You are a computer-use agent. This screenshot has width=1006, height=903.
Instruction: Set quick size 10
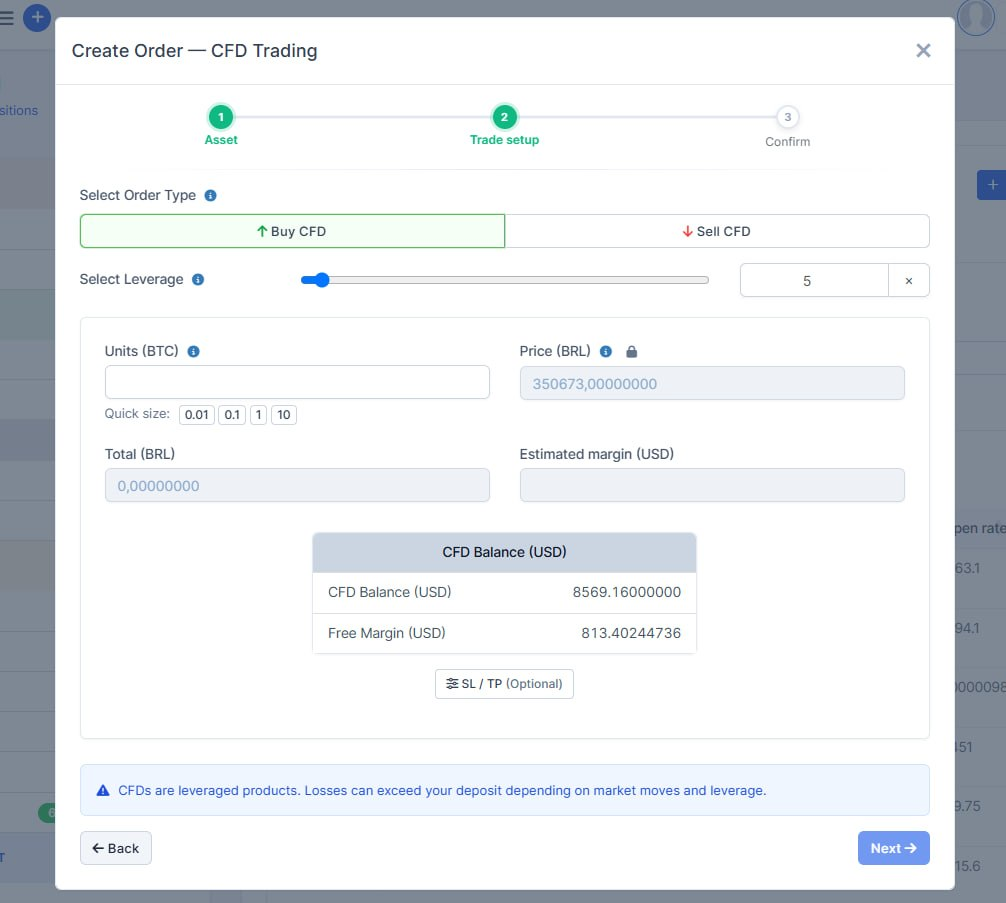[x=284, y=415]
